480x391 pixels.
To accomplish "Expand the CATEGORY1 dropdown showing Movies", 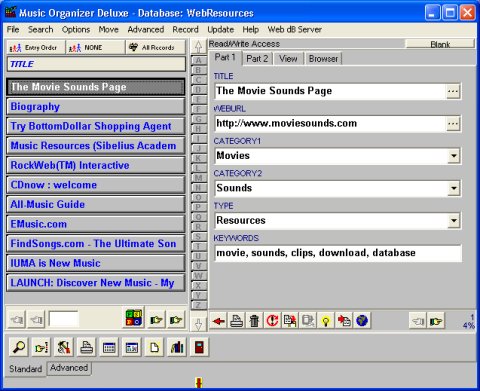I will [x=453, y=156].
